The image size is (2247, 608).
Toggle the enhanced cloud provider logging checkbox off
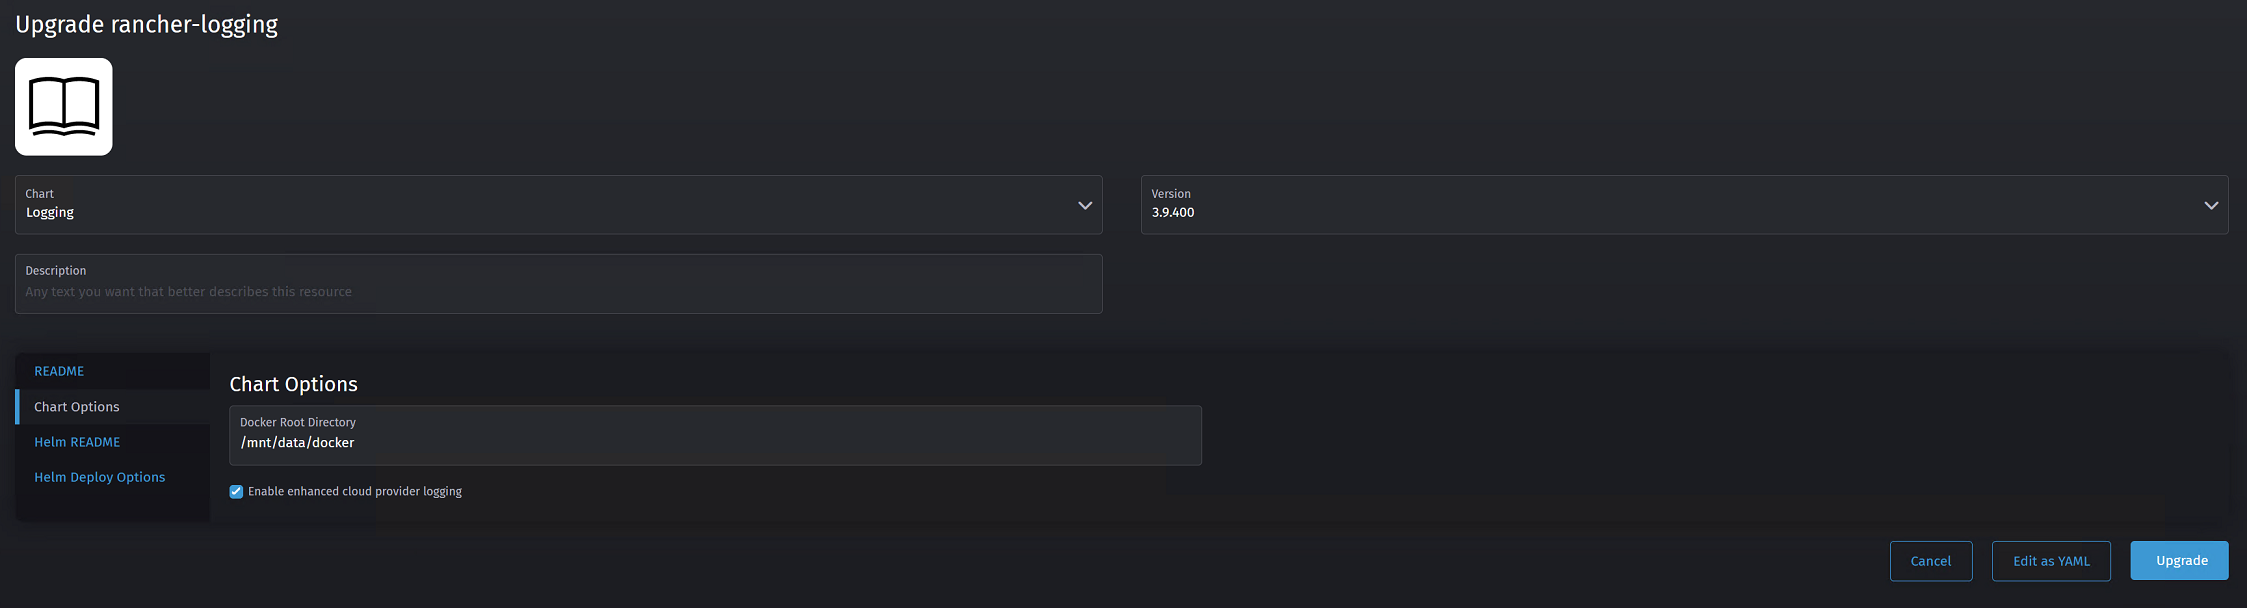click(236, 491)
